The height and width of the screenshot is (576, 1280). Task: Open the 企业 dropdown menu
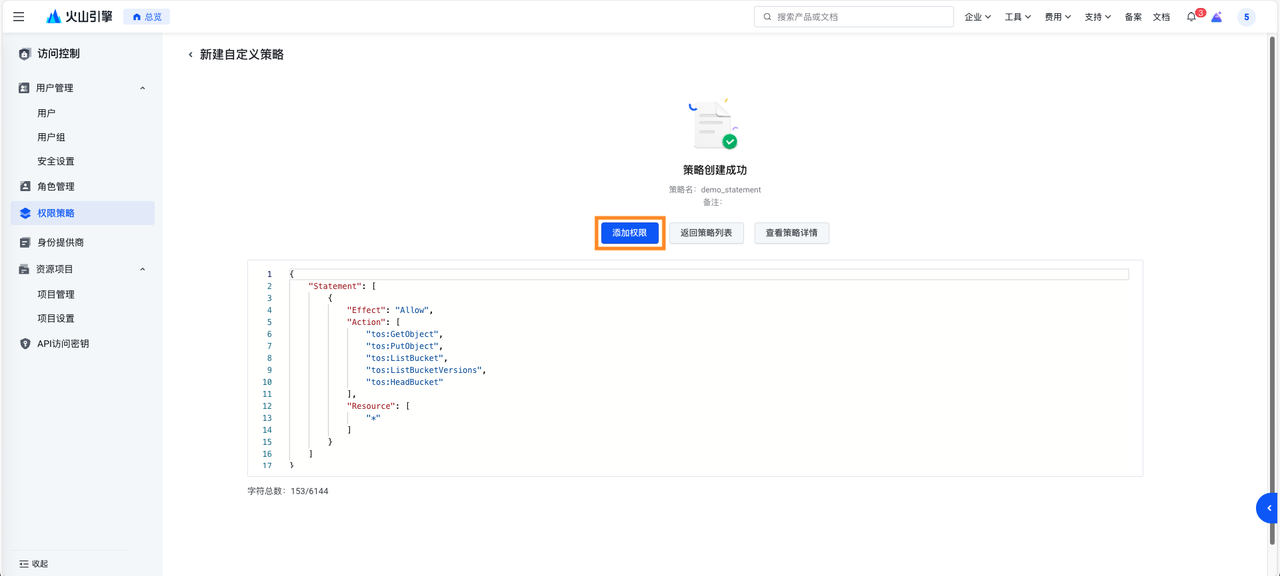coord(977,17)
